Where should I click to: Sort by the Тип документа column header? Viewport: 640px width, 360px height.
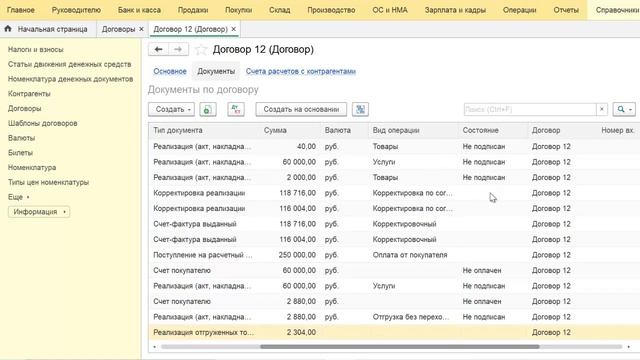[178, 130]
